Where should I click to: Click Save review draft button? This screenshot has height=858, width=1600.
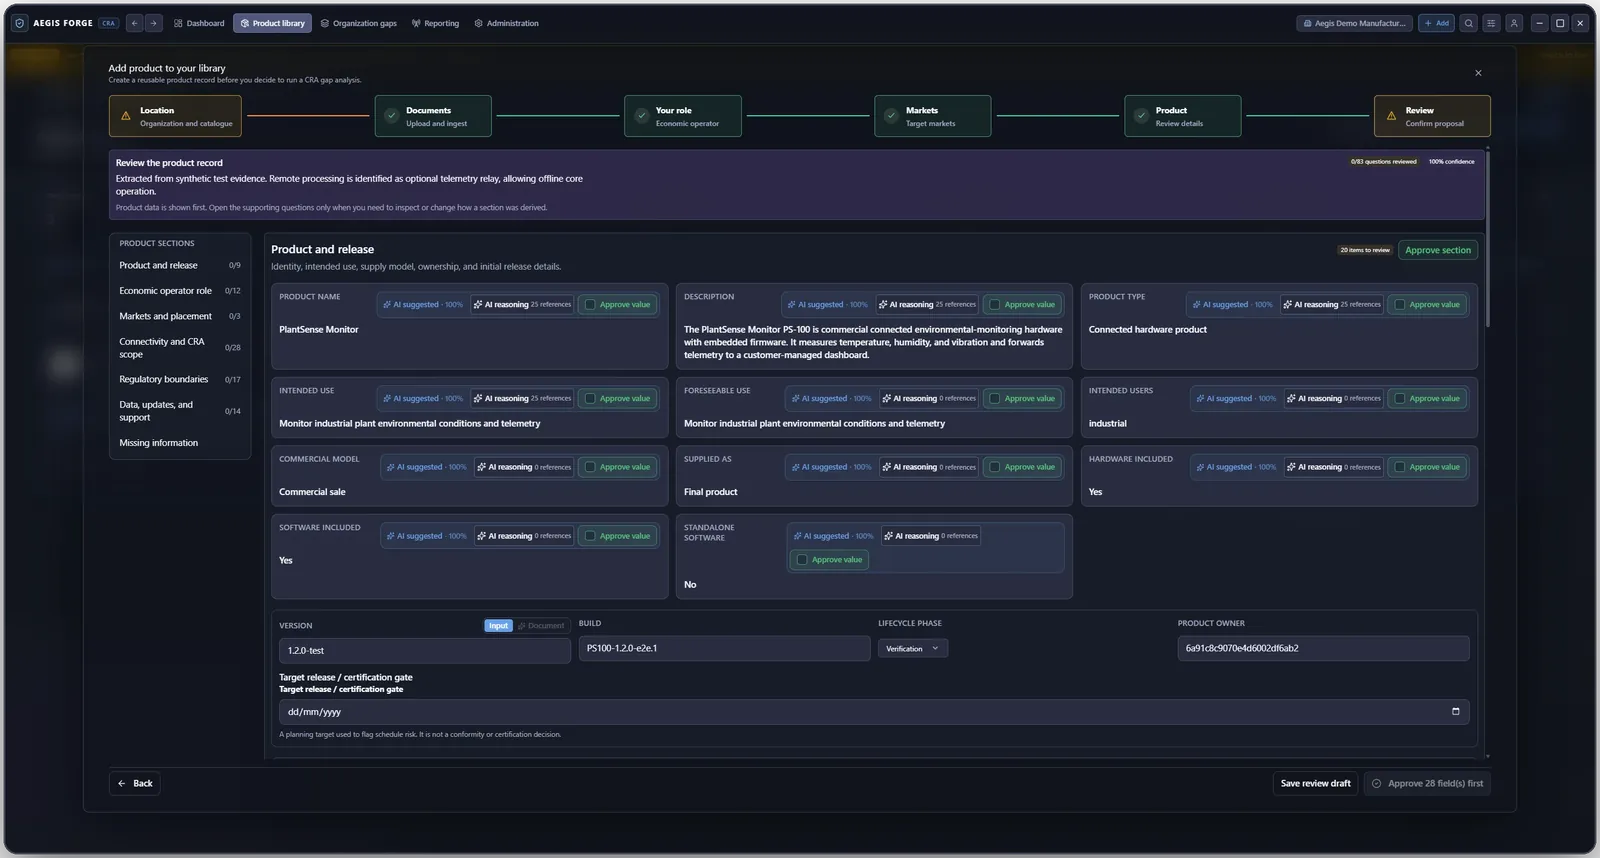point(1316,784)
